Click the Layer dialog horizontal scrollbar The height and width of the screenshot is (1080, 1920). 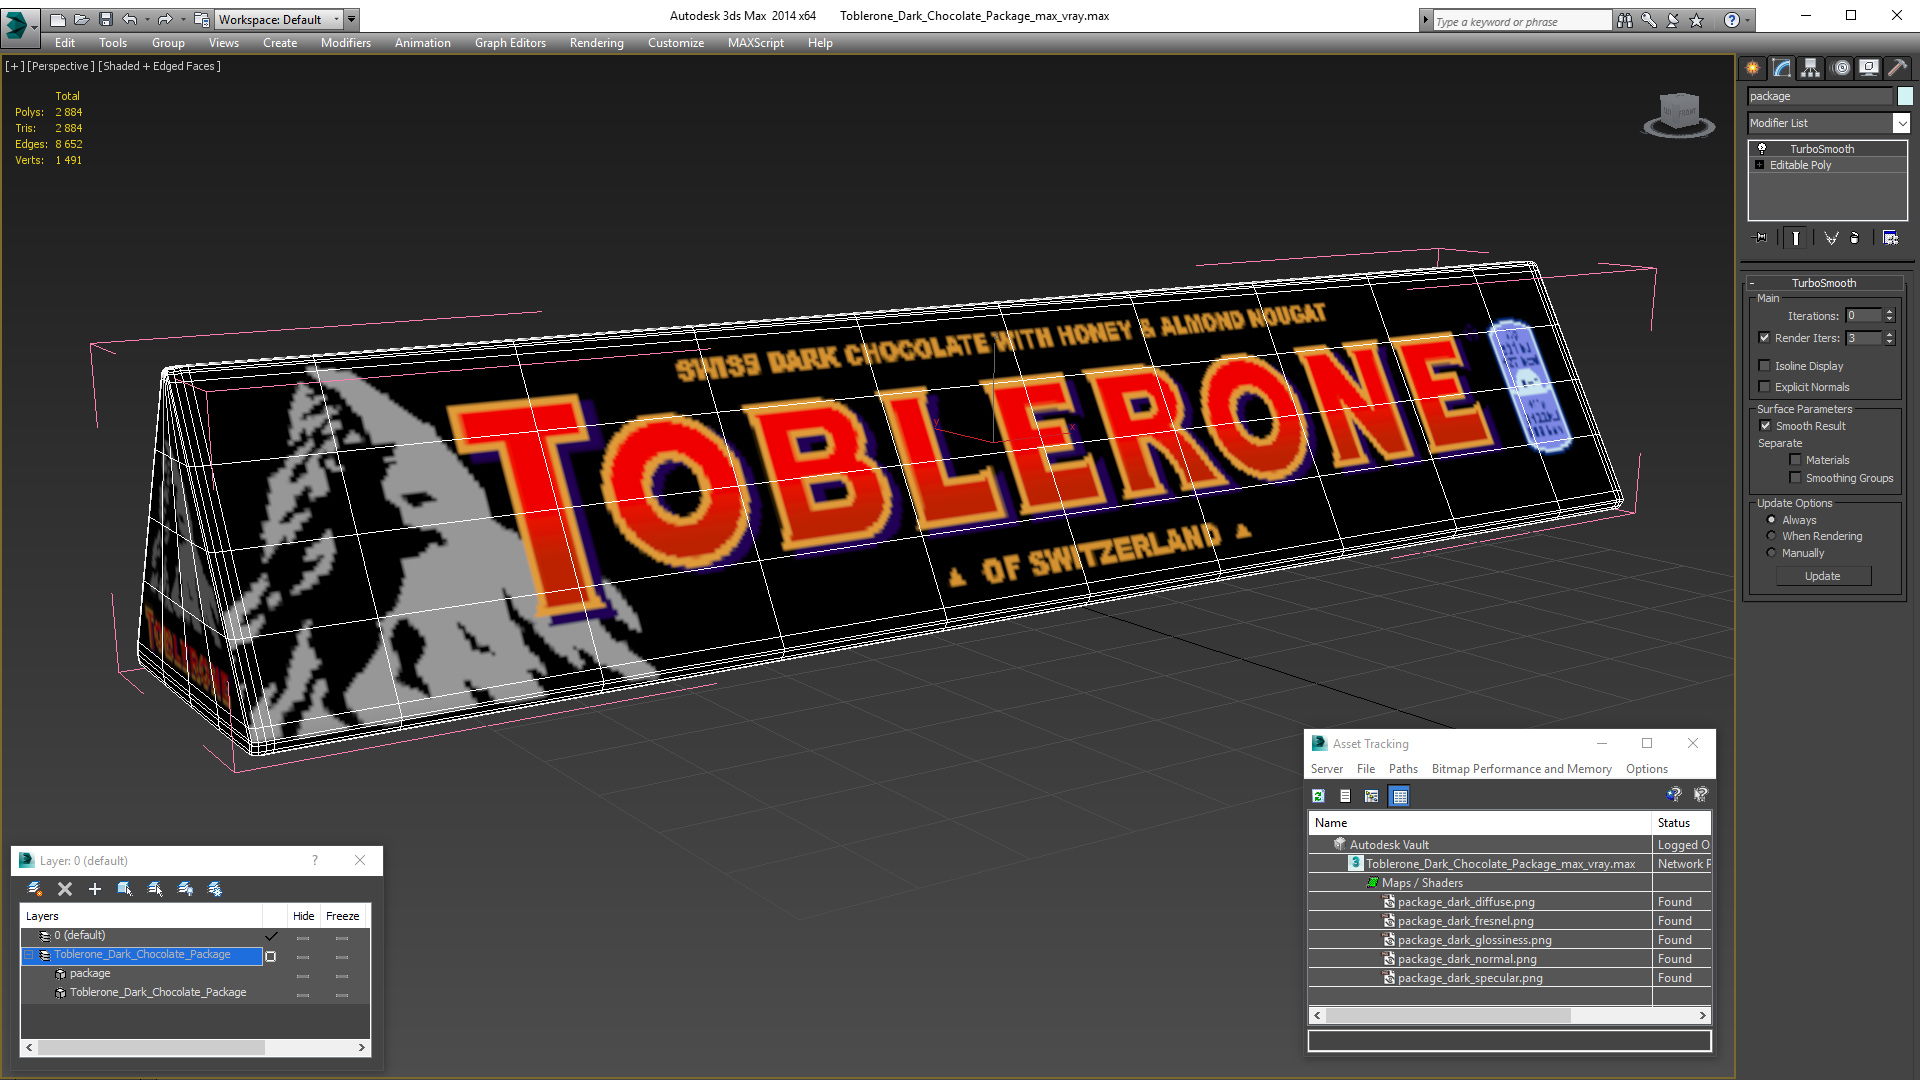(x=195, y=1047)
